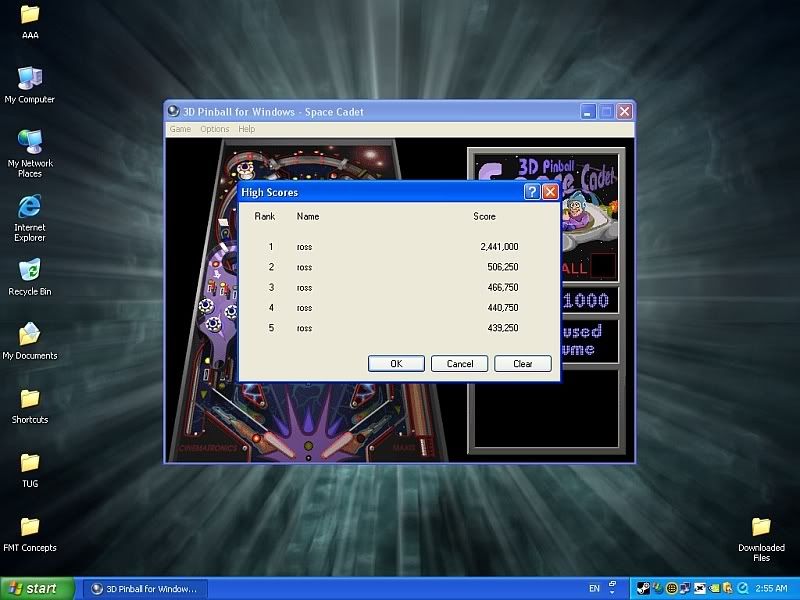Image resolution: width=800 pixels, height=600 pixels.
Task: Select the score 506,250
Action: pyautogui.click(x=503, y=267)
